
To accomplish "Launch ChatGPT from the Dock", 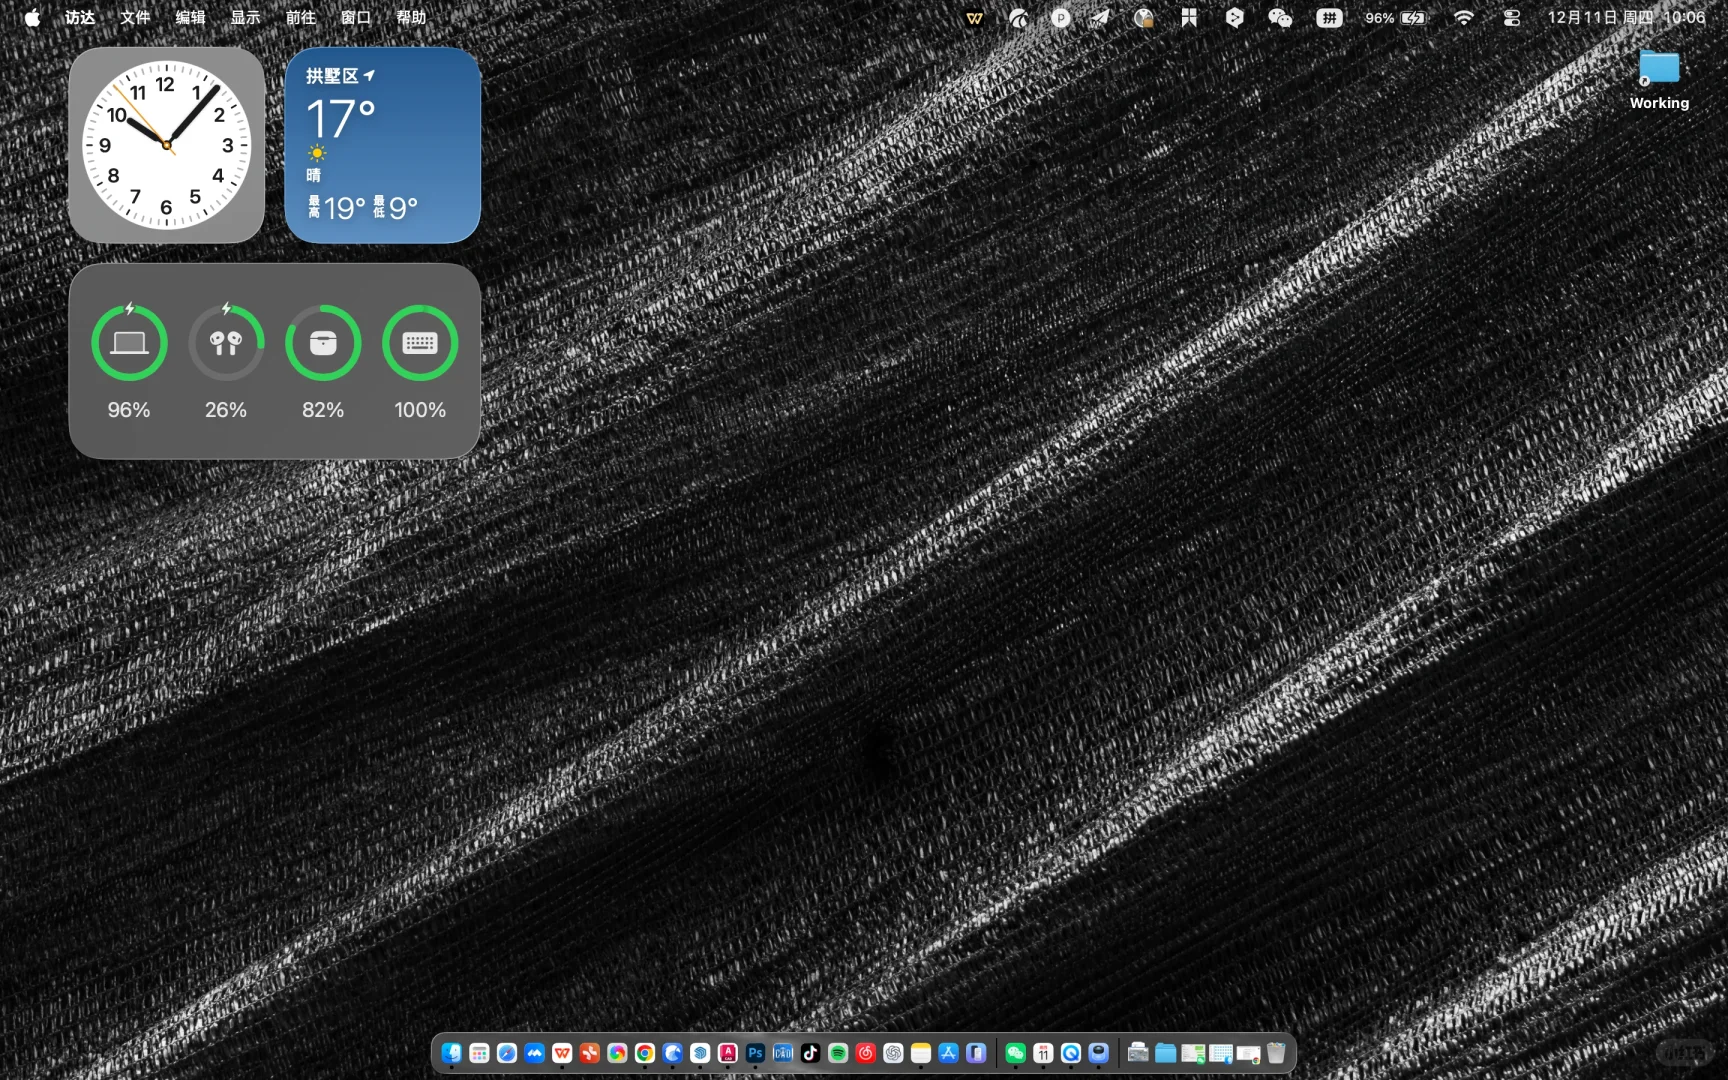I will pyautogui.click(x=893, y=1053).
